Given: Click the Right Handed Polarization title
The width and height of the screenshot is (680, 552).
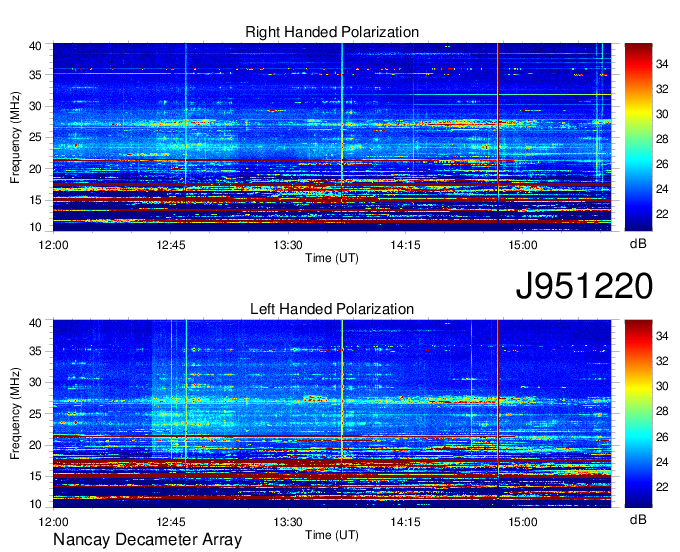Looking at the screenshot, I should 332,32.
